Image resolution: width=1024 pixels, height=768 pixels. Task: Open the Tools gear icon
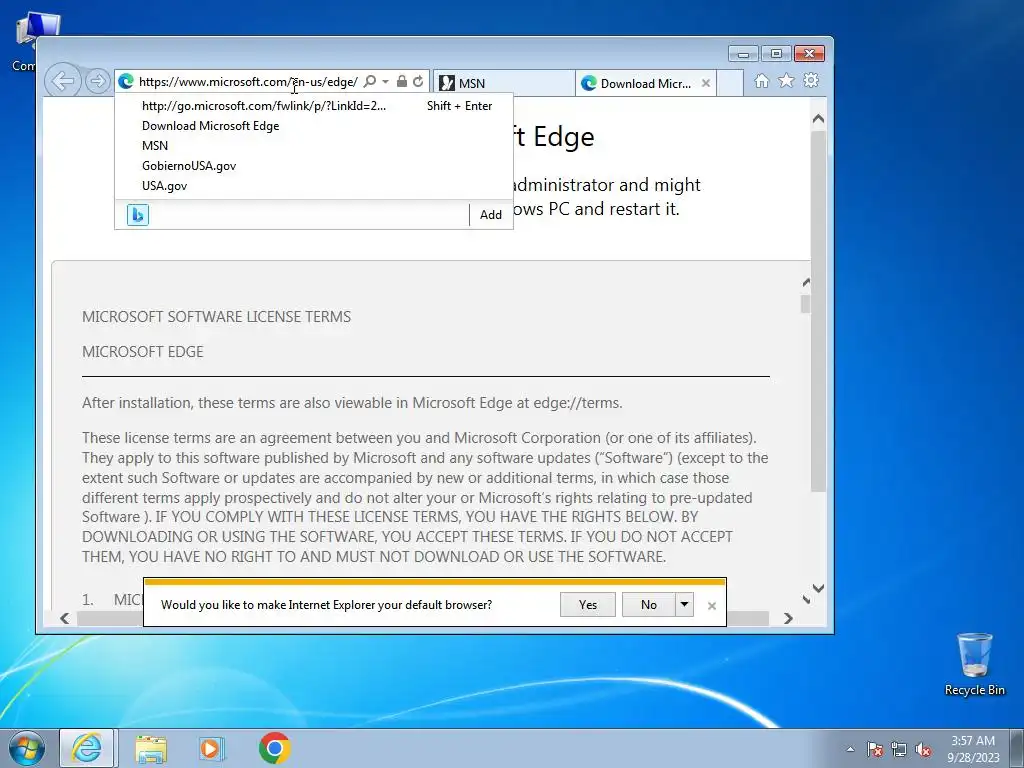point(811,81)
